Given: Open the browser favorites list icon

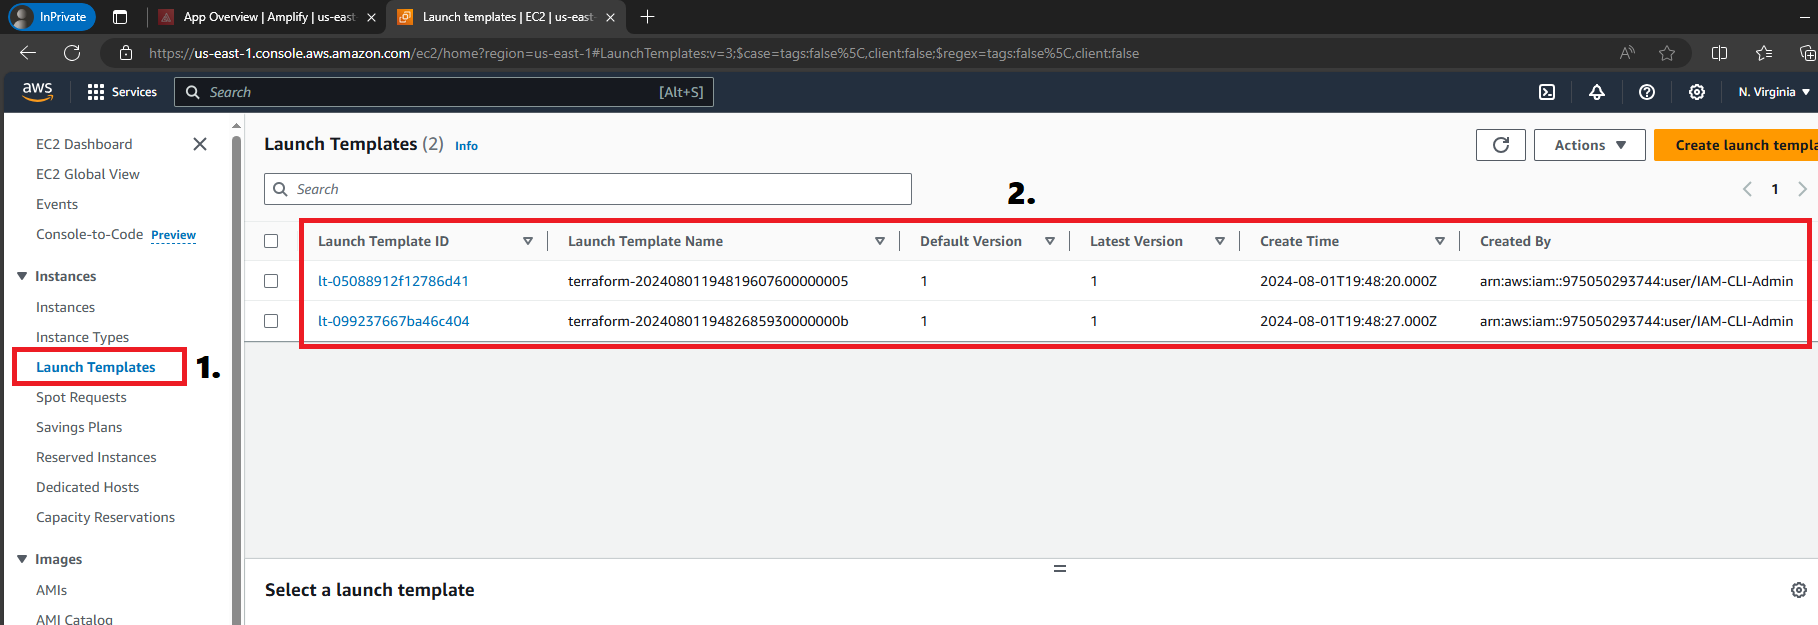Looking at the screenshot, I should click(x=1763, y=53).
